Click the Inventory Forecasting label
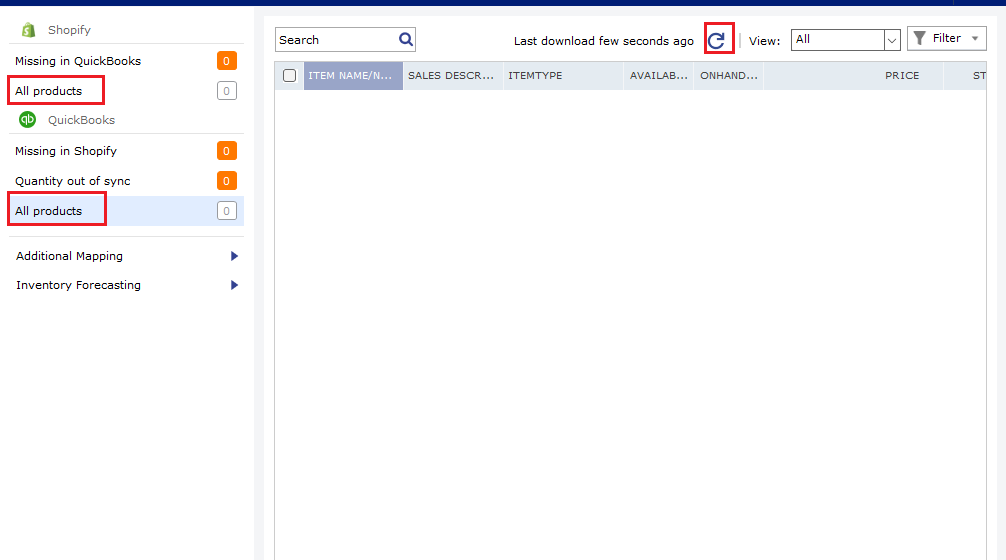This screenshot has height=560, width=1006. point(78,285)
